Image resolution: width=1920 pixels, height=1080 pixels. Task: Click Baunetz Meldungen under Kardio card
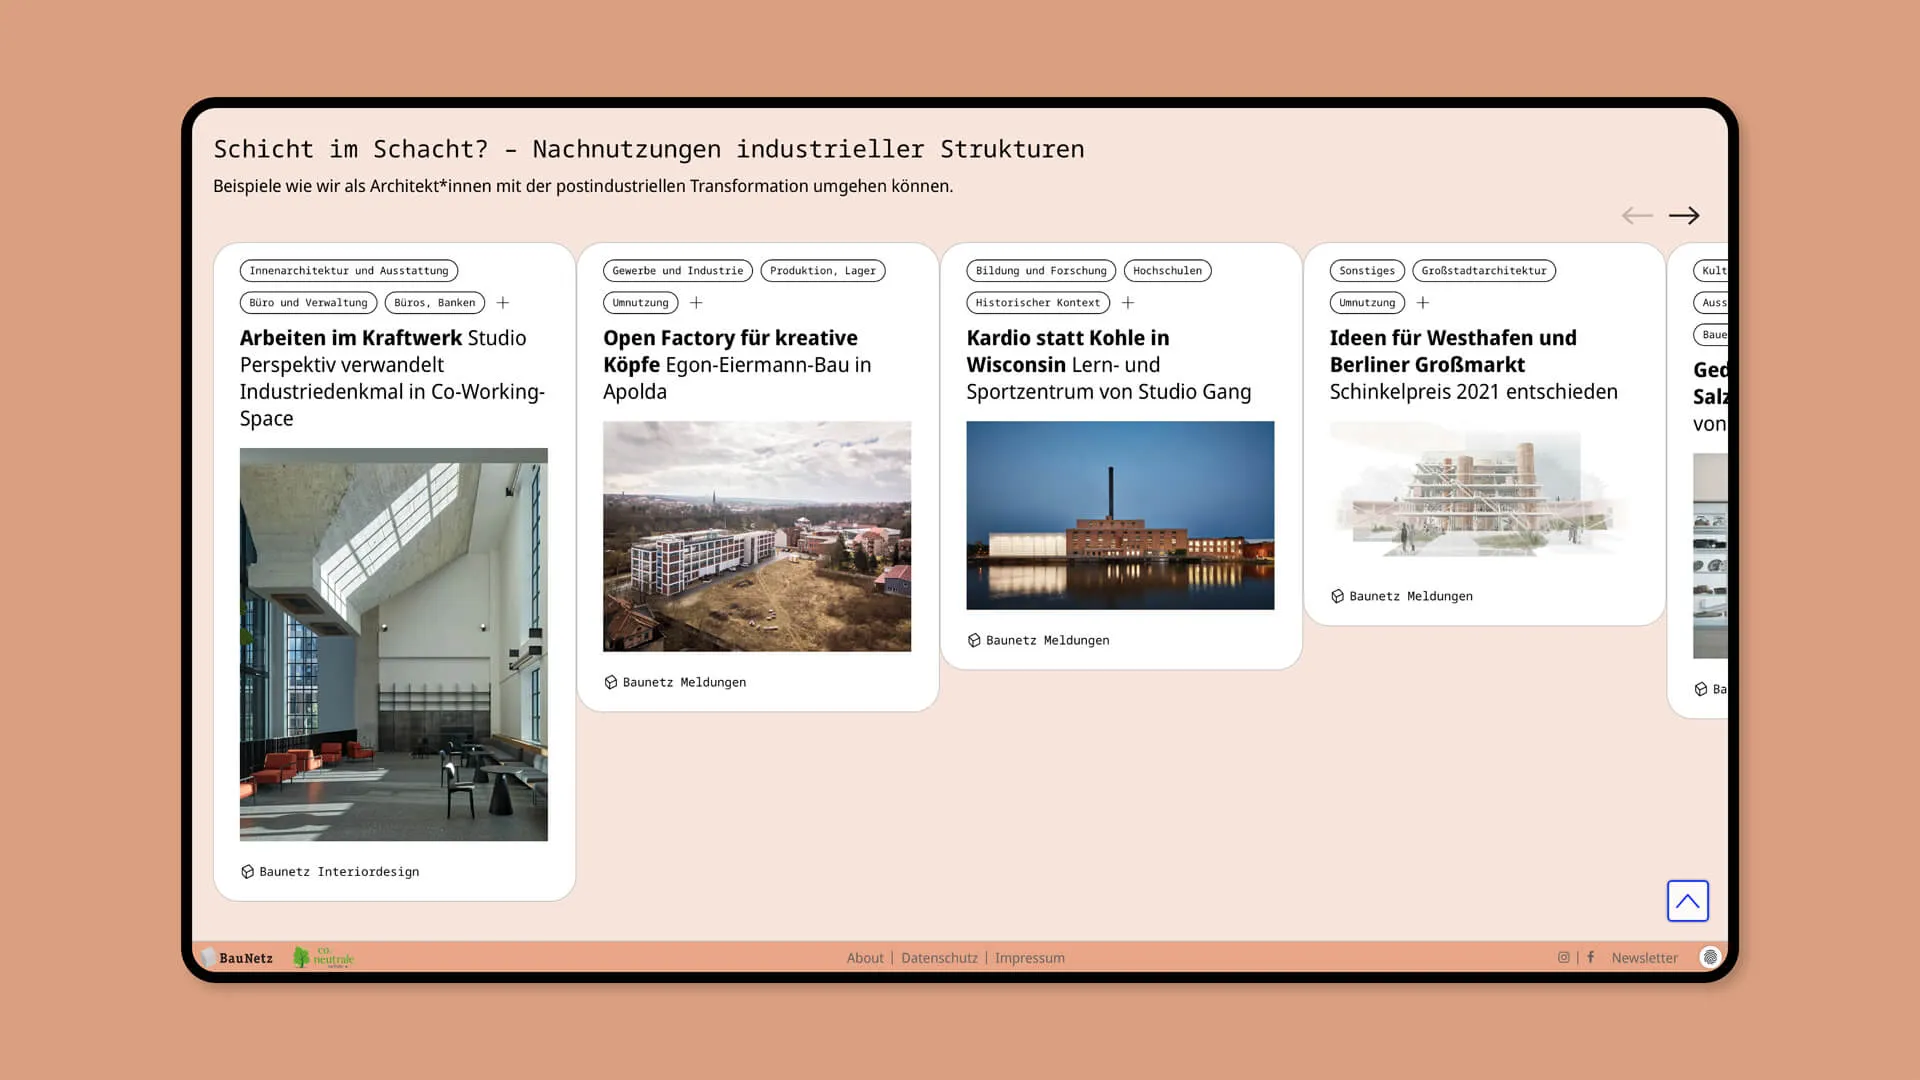point(1047,640)
